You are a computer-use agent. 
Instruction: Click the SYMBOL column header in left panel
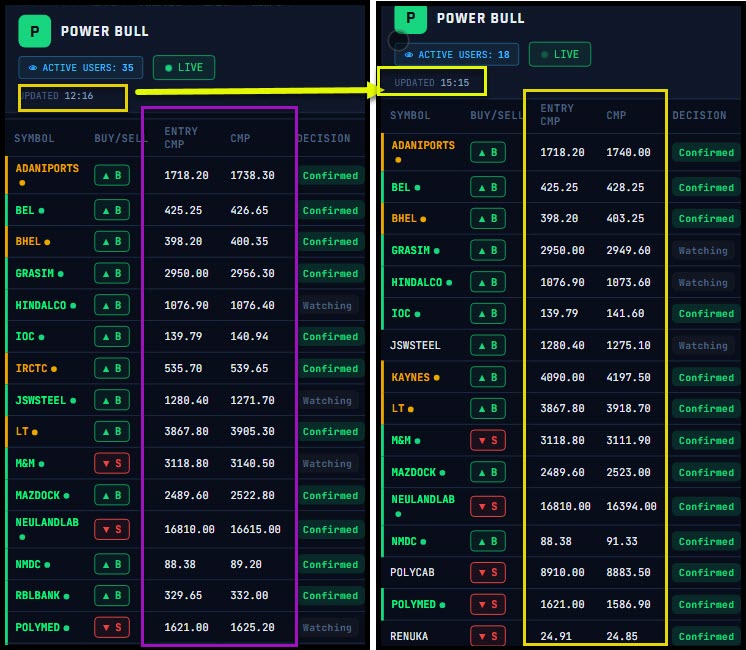[34, 138]
